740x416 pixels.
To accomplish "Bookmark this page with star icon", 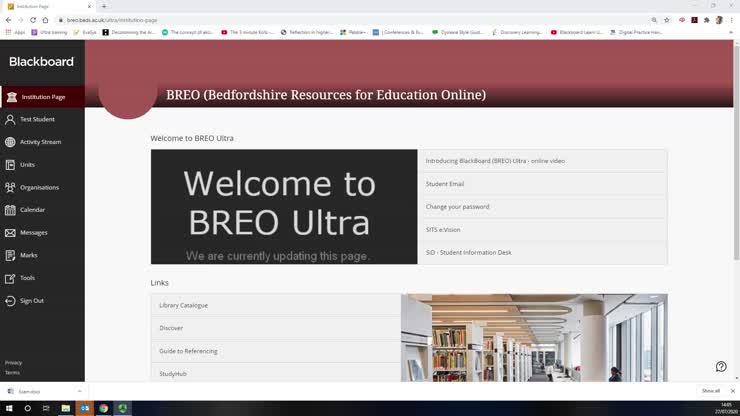I will (x=666, y=20).
